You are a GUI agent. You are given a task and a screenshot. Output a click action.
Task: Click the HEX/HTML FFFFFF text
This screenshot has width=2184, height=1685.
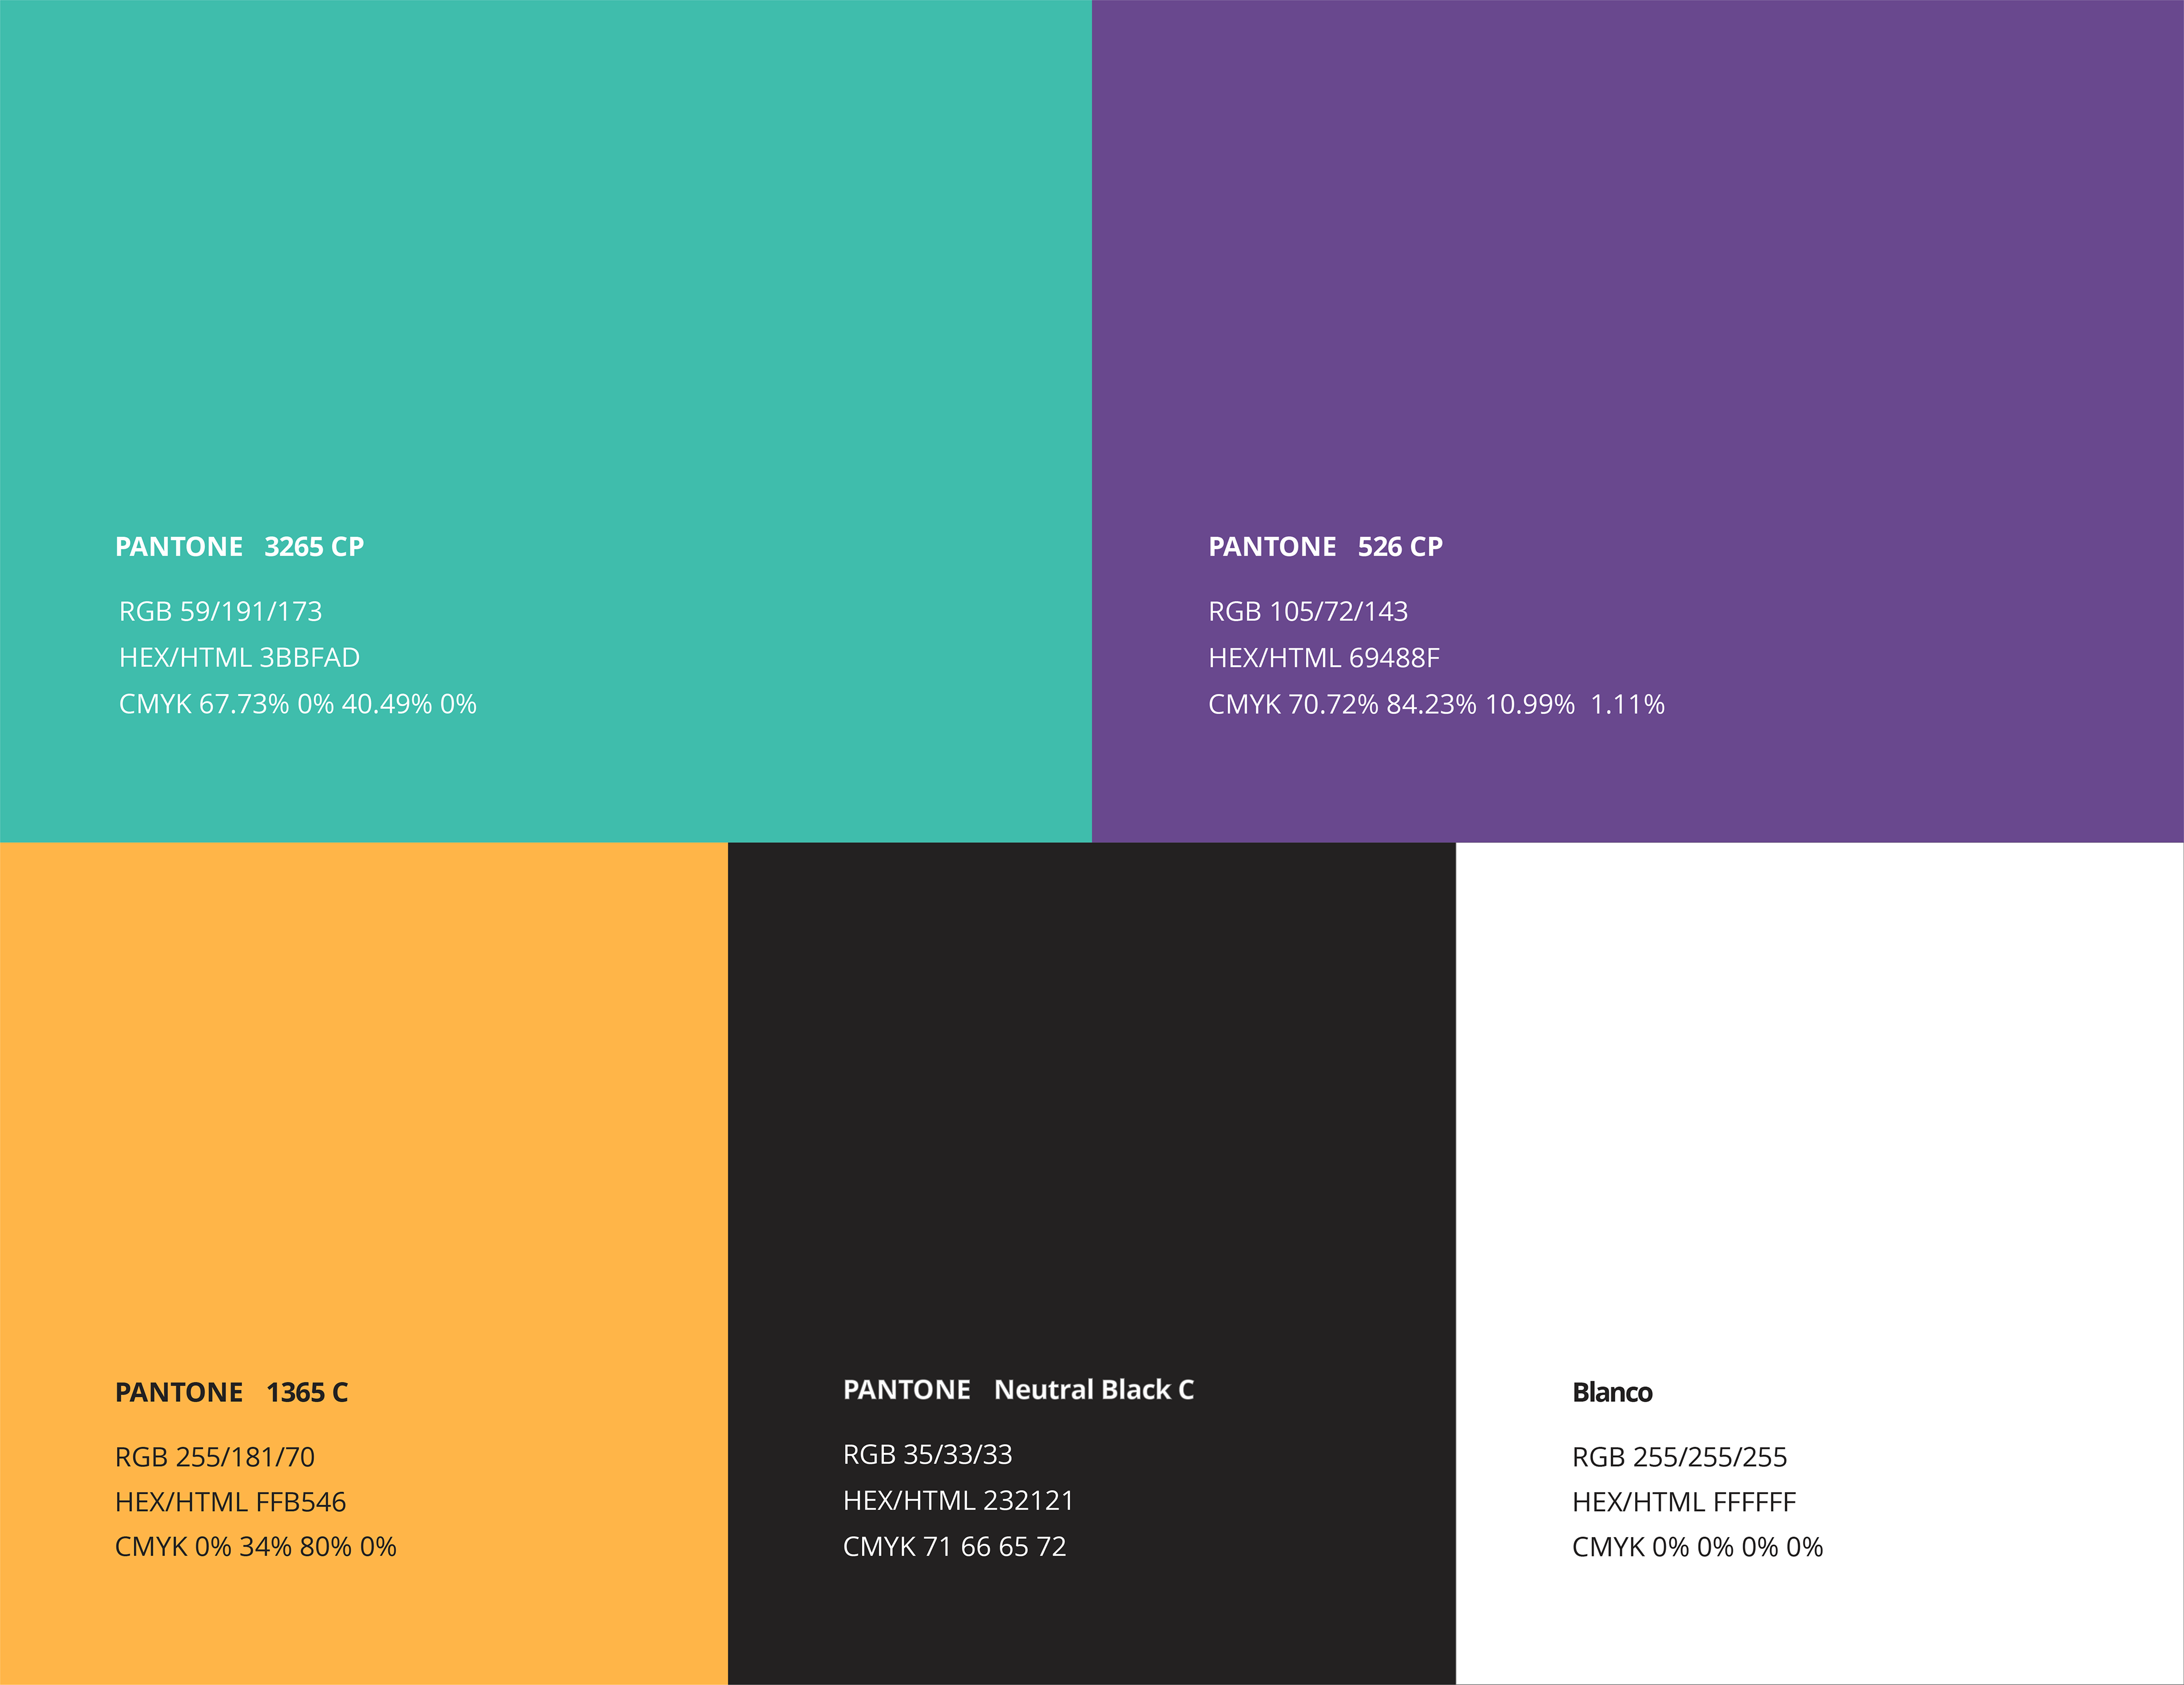point(1683,1502)
